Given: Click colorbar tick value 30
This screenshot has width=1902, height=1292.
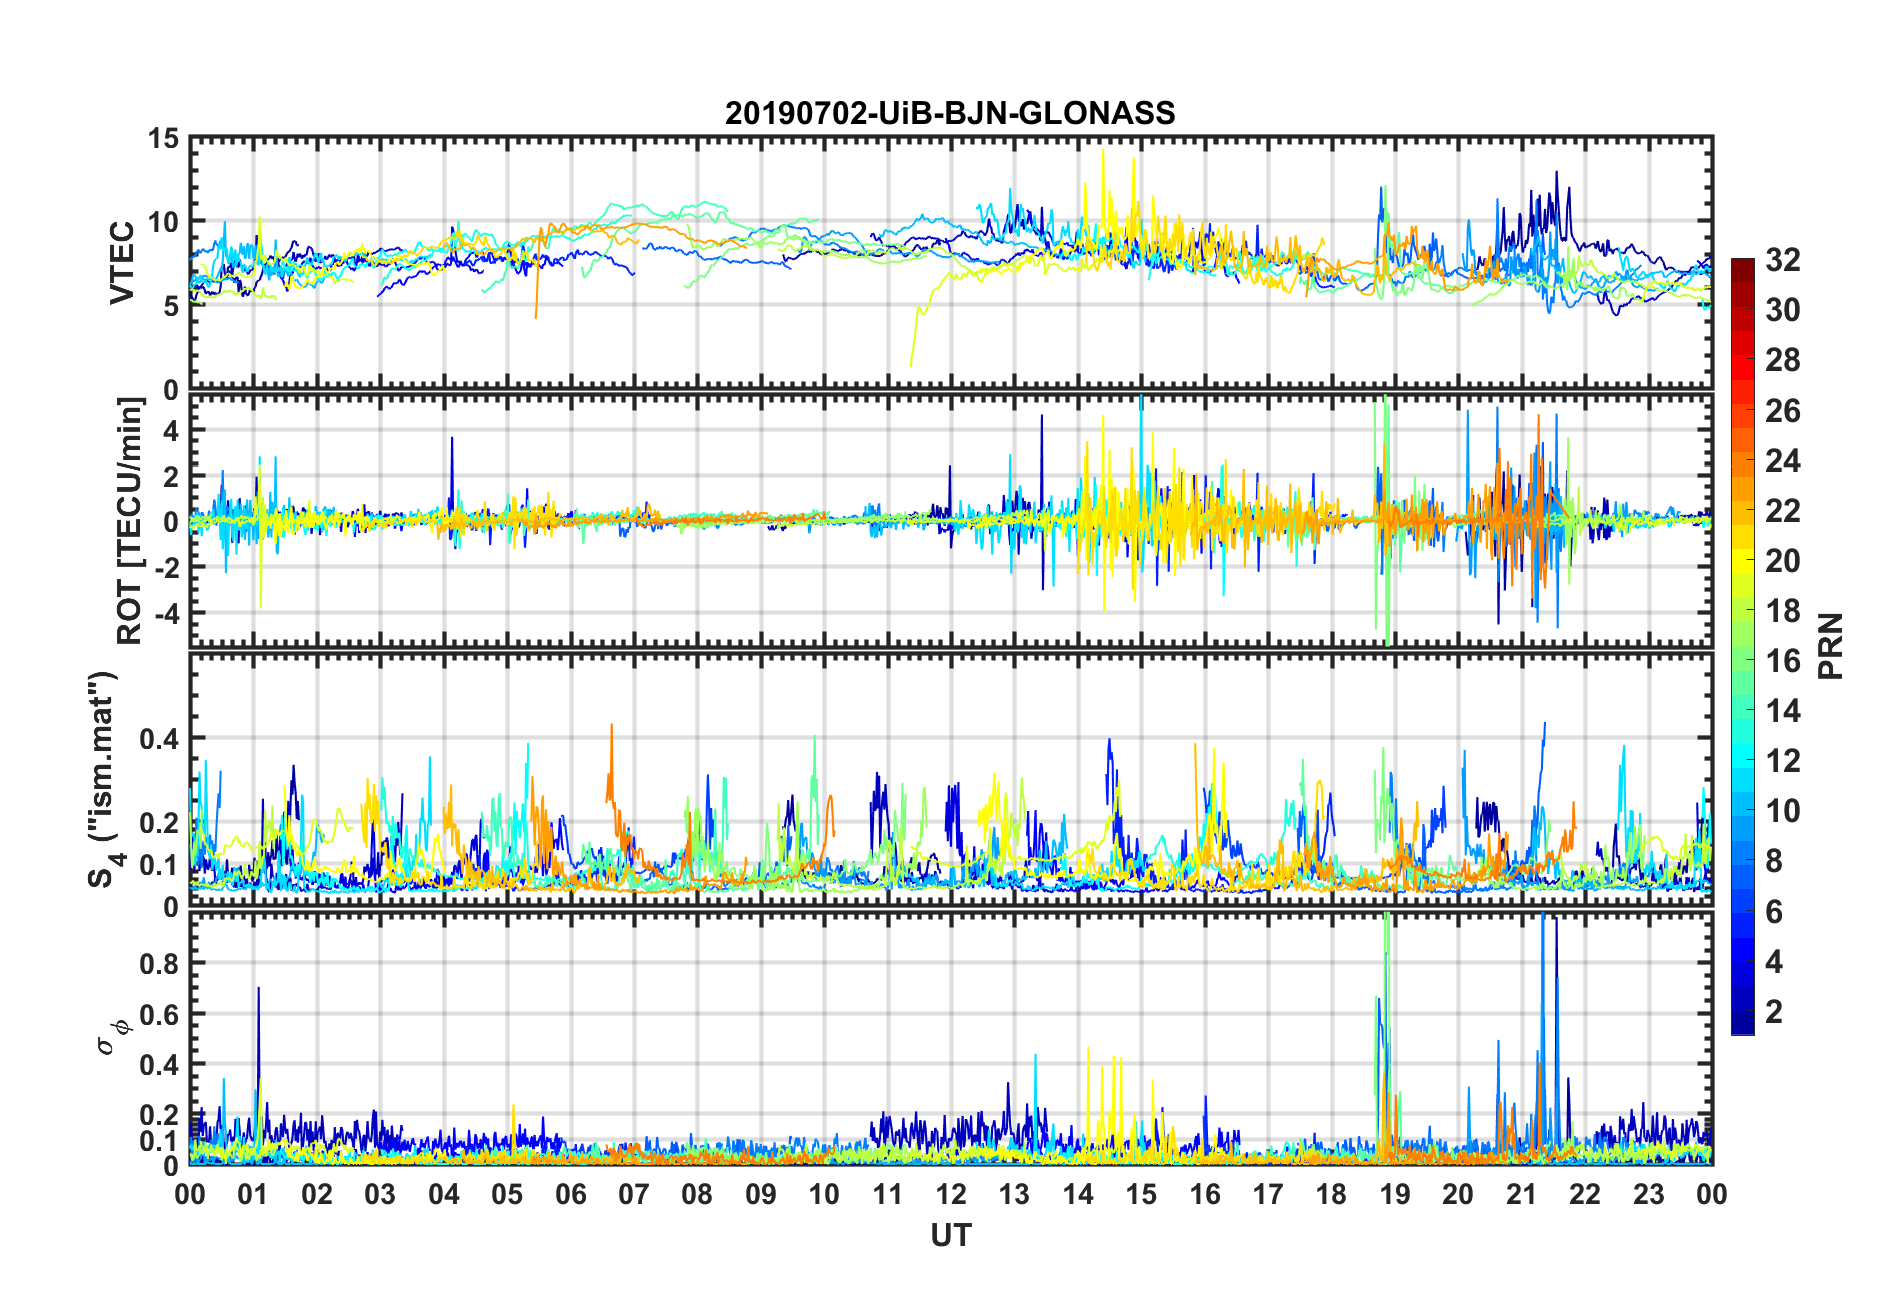Looking at the screenshot, I should point(1783,310).
